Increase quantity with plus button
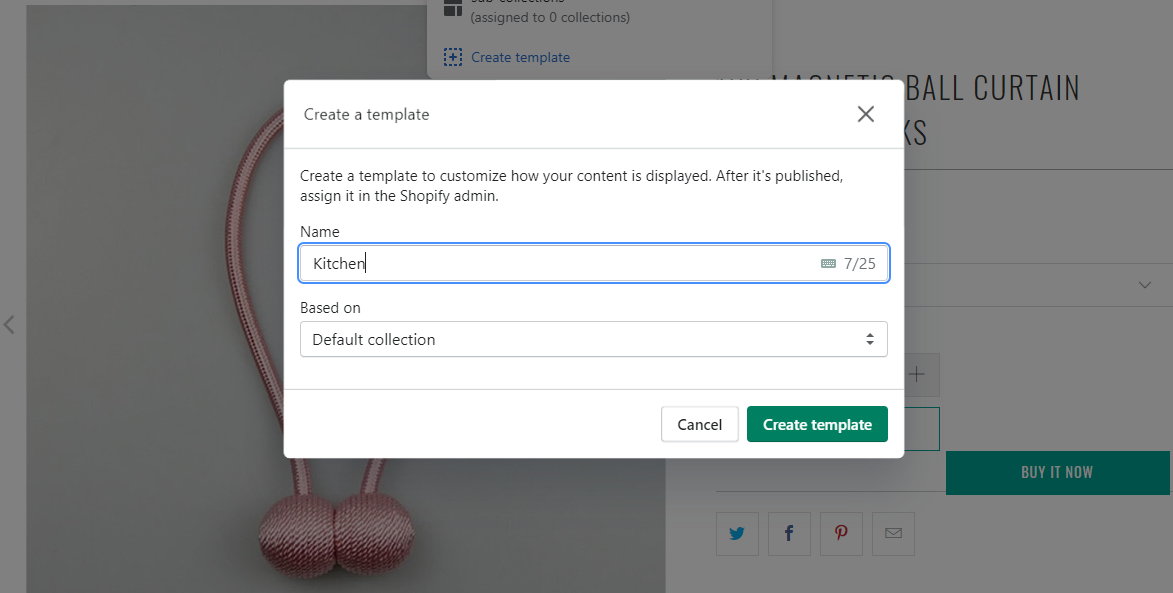Viewport: 1173px width, 593px height. tap(917, 374)
